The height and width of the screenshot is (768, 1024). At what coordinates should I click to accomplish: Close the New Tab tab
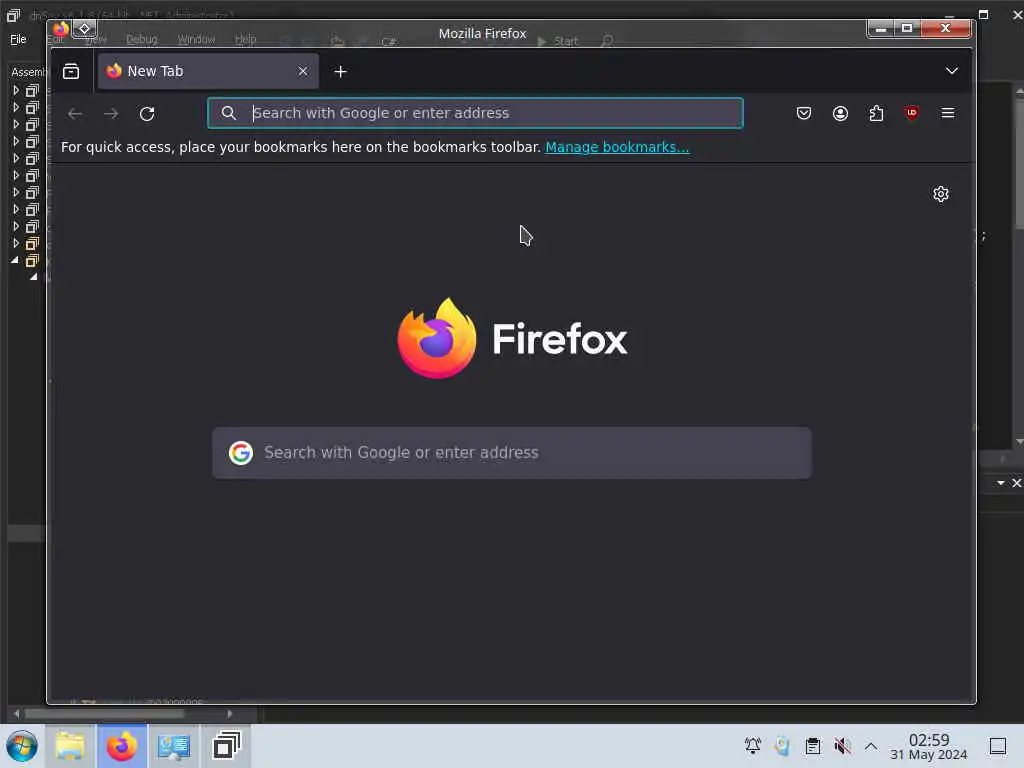click(302, 71)
